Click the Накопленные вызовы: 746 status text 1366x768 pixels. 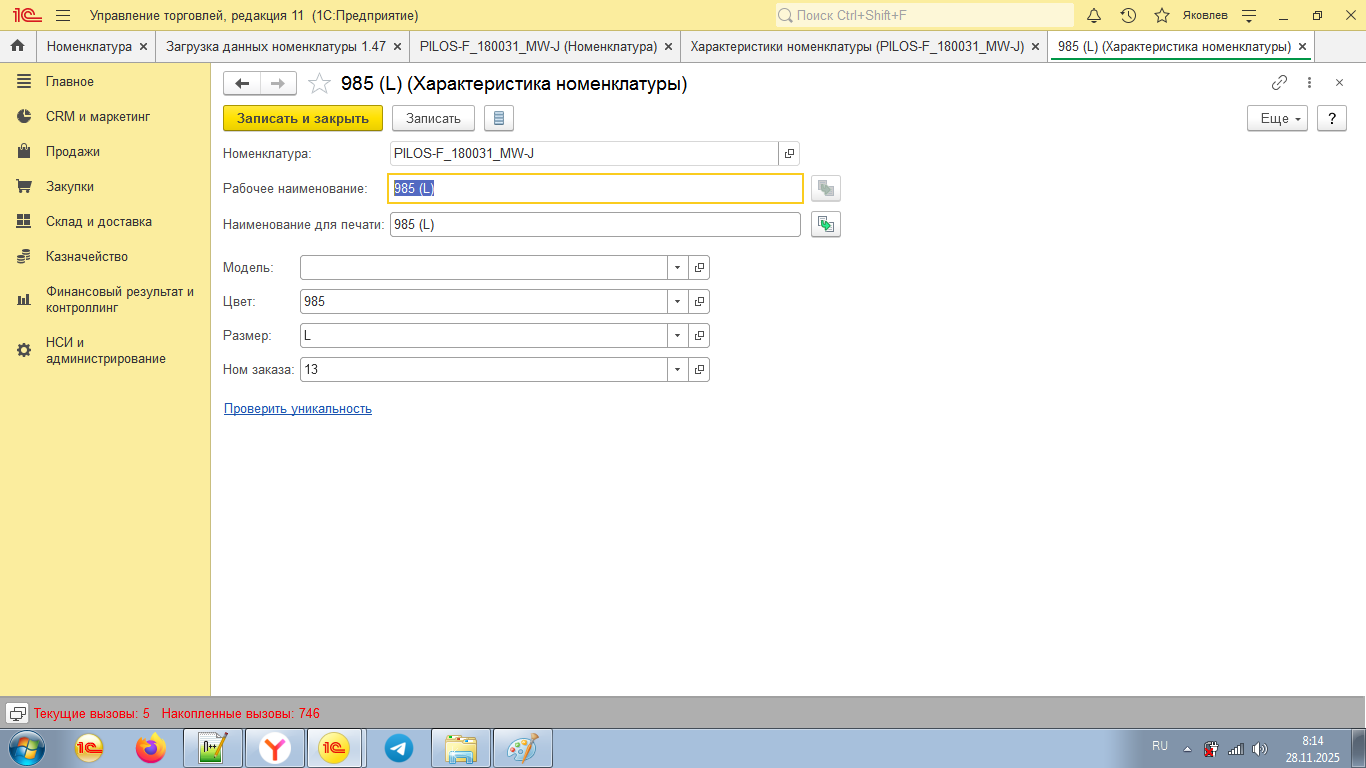(x=241, y=714)
